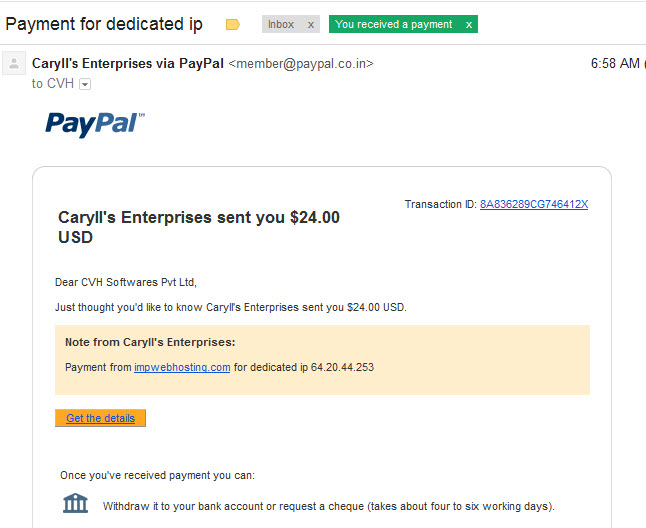Click the withdraw to bank account text
The height and width of the screenshot is (528, 646).
(329, 506)
